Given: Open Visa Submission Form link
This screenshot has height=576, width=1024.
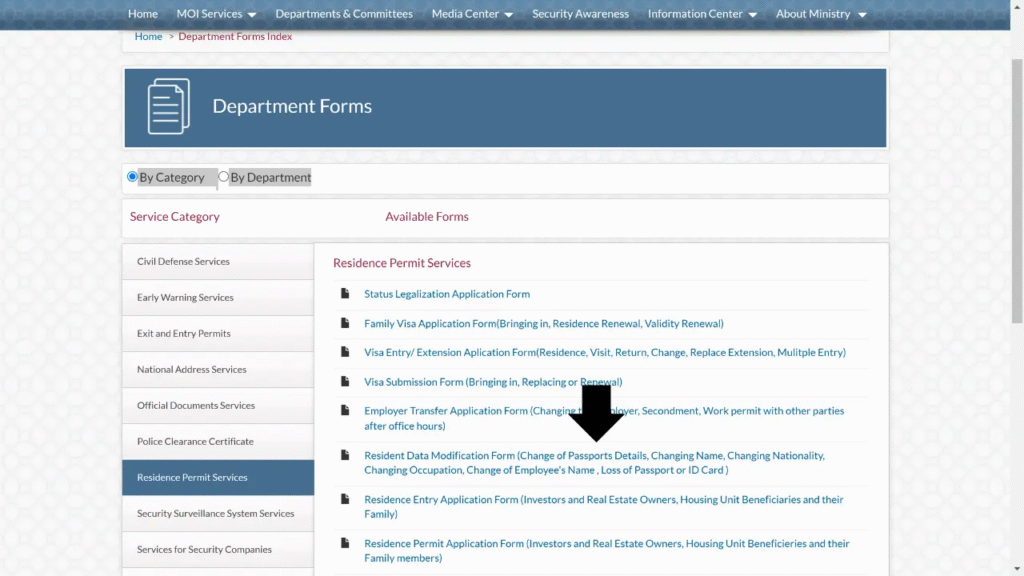Looking at the screenshot, I should (x=493, y=381).
